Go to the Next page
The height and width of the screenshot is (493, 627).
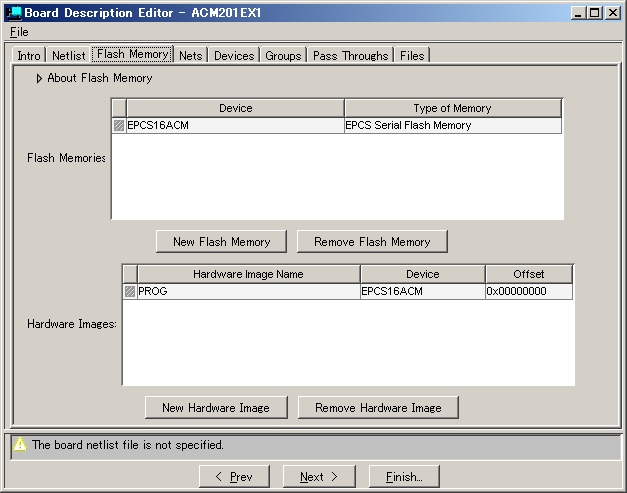coord(319,477)
